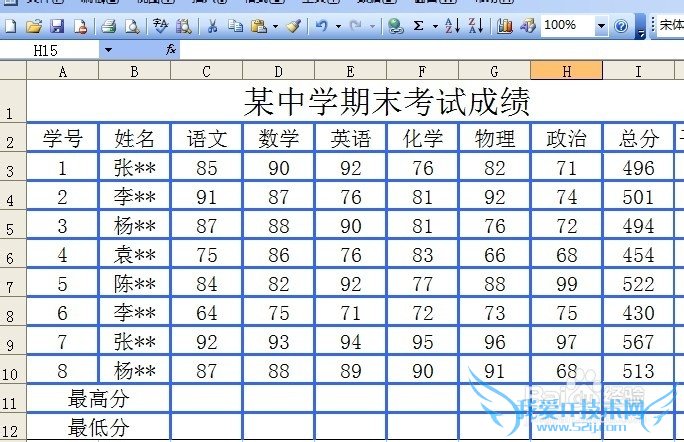Cut selection with the scissors icon
The image size is (684, 442).
212,26
